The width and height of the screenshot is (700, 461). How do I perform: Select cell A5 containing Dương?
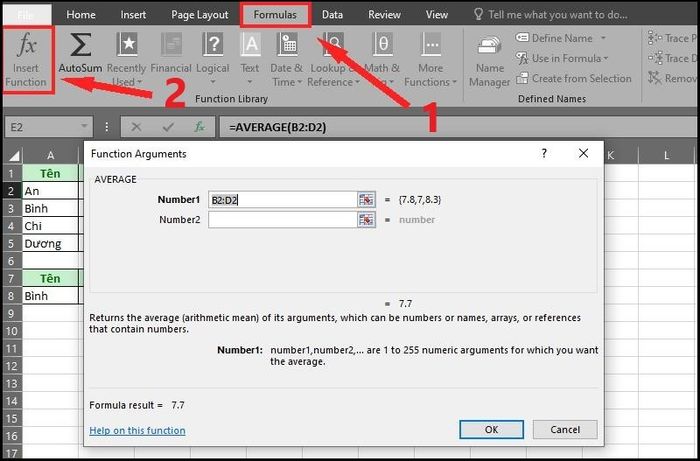pyautogui.click(x=50, y=243)
